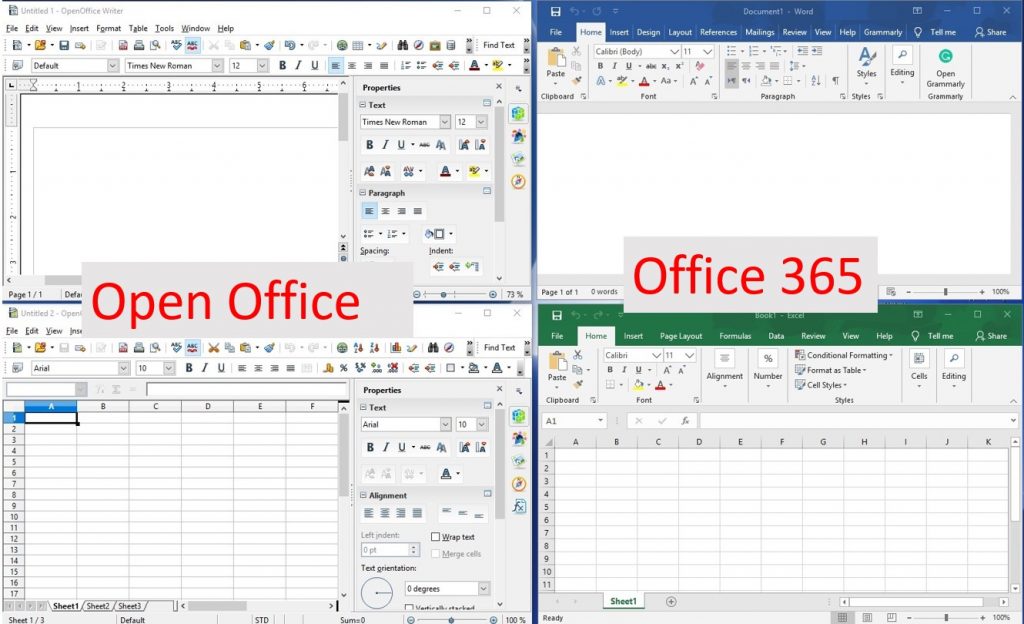Open Format menu in OpenOffice Writer
Viewport: 1024px width, 624px height.
click(x=108, y=29)
